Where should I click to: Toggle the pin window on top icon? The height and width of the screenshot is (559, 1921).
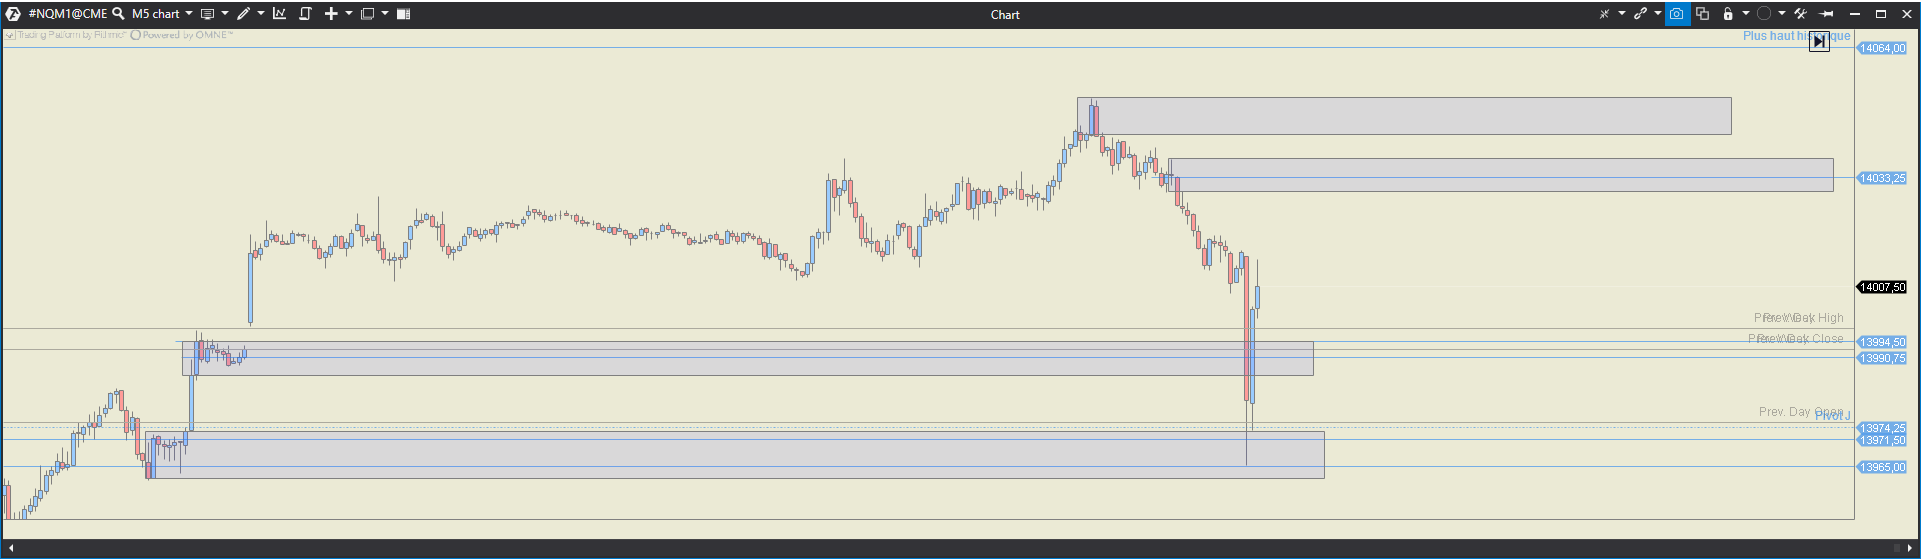[x=1826, y=14]
